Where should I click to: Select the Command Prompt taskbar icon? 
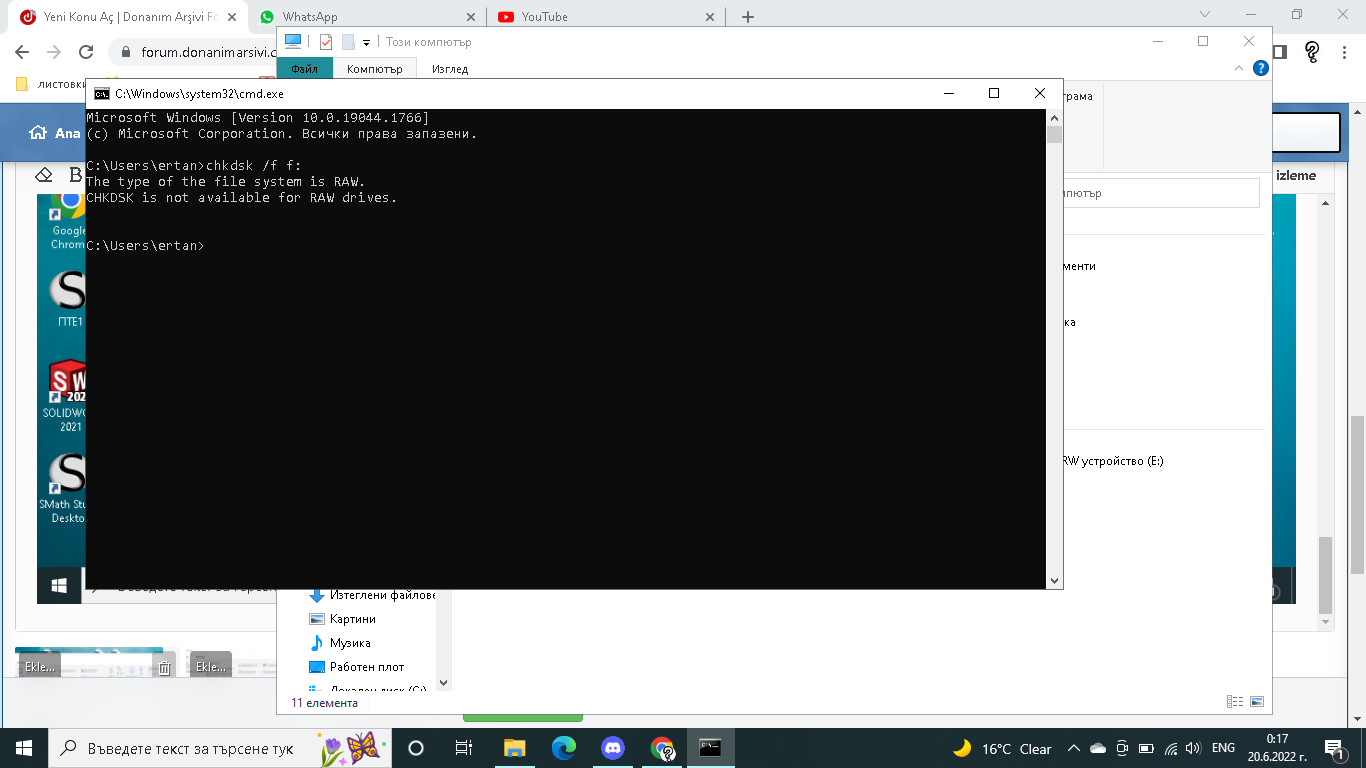[x=711, y=748]
